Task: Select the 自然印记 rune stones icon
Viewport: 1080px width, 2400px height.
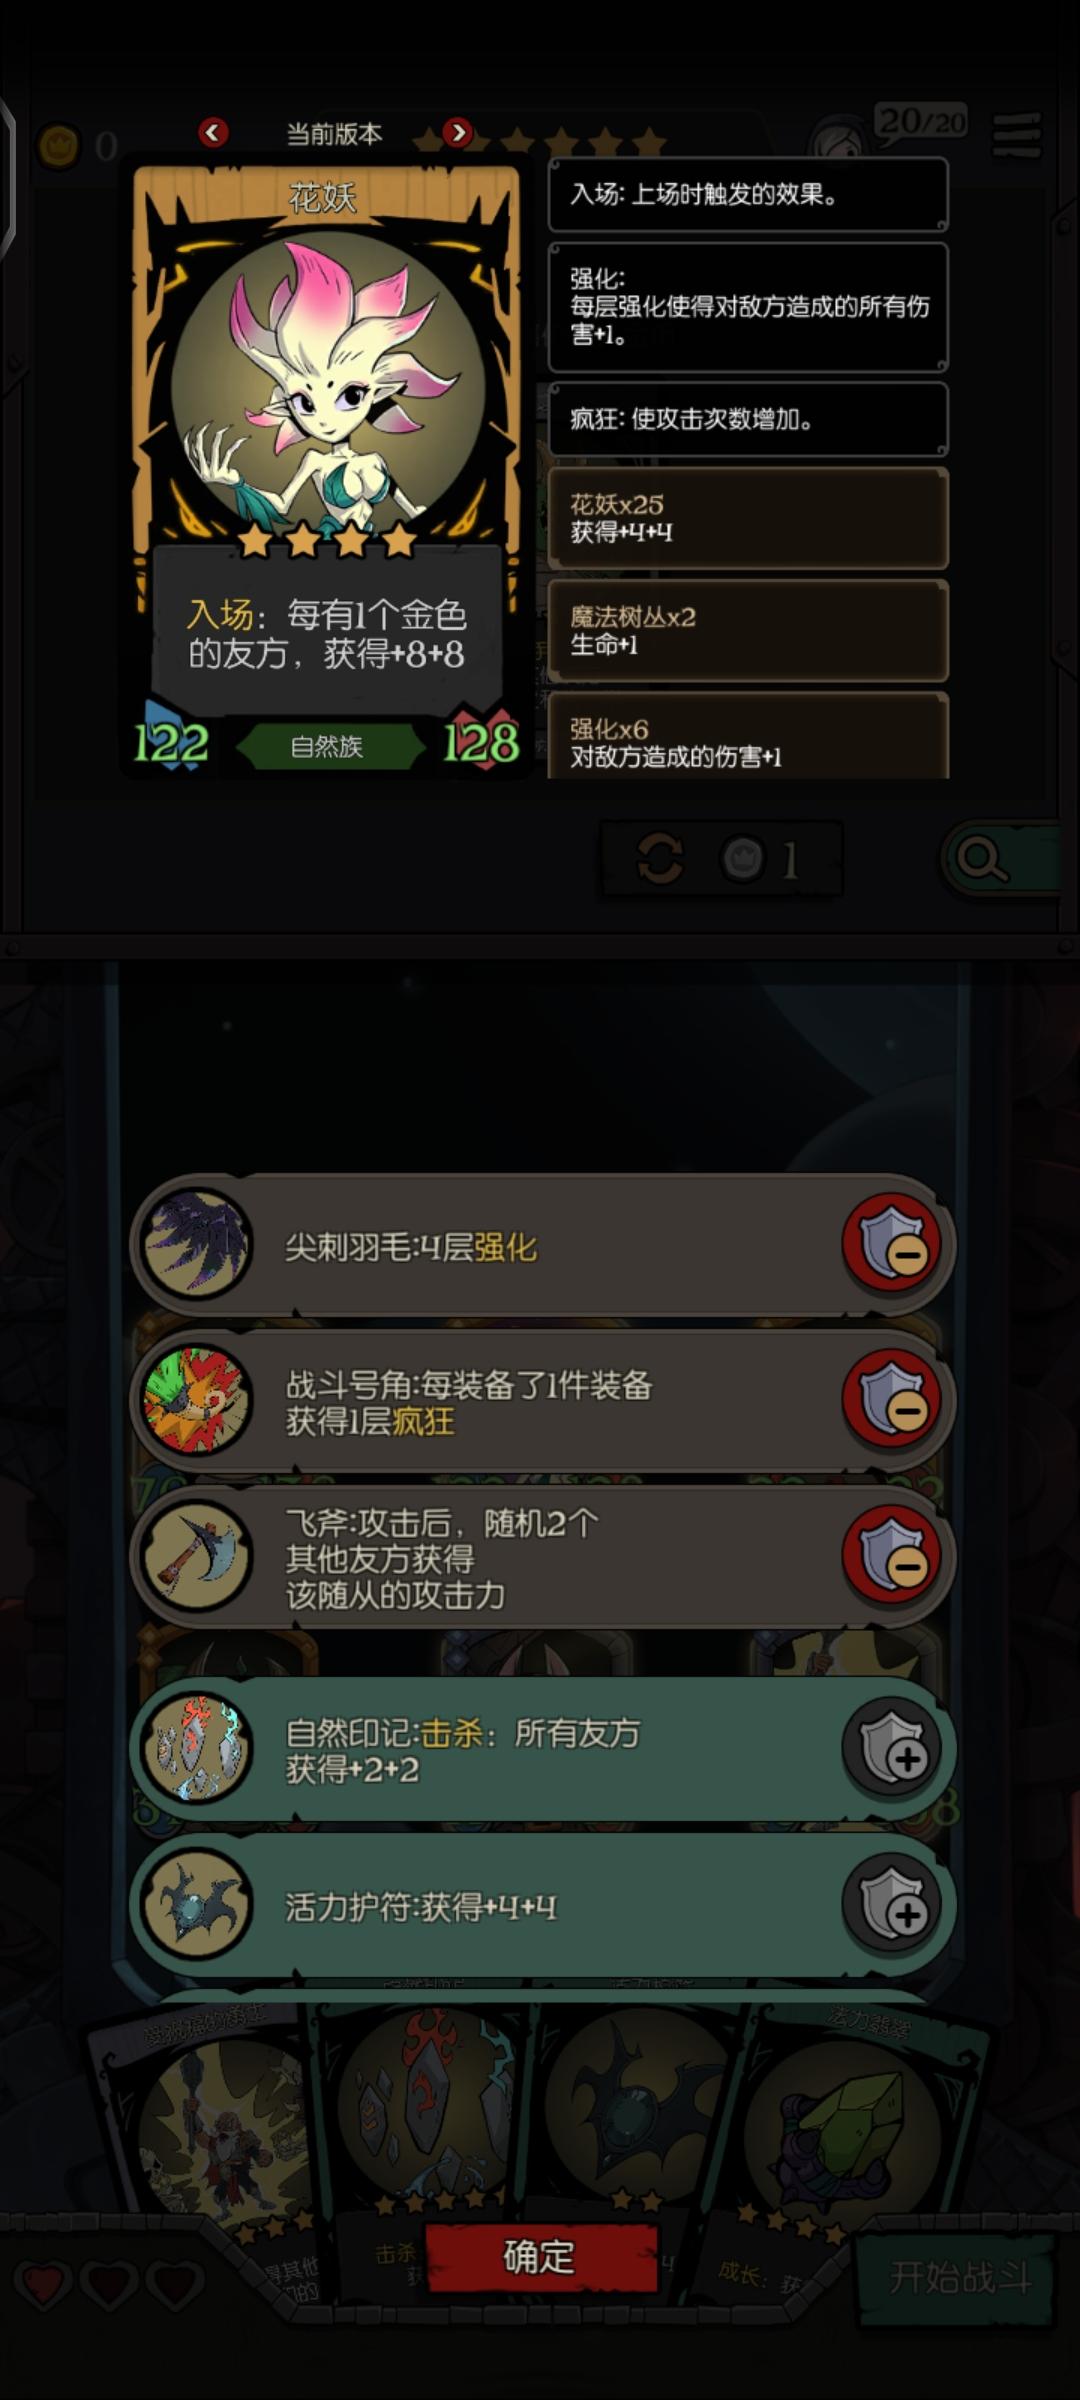Action: pos(196,1748)
